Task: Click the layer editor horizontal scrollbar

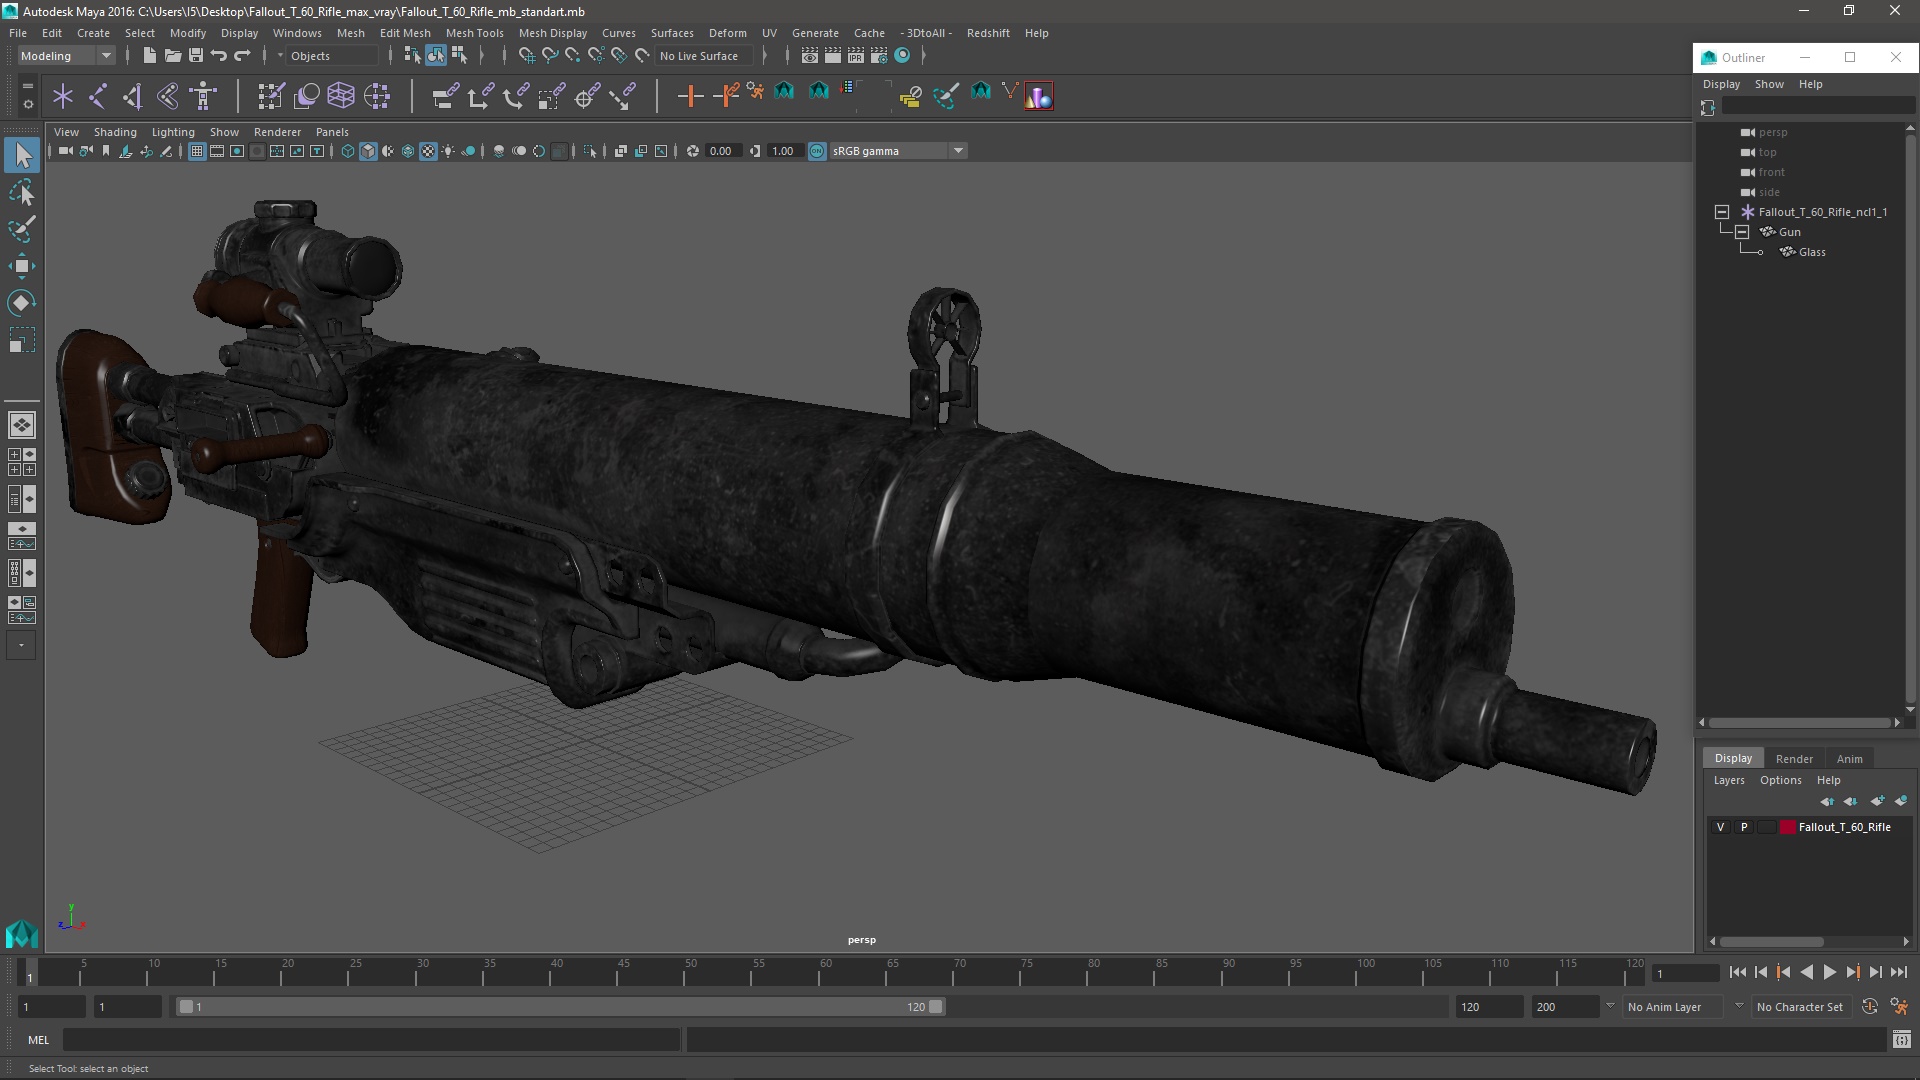Action: click(x=1771, y=942)
